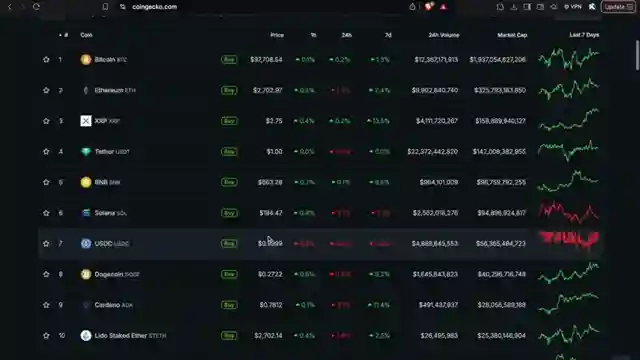Click the Buy button for Dogecoin
Screen dimensions: 640x360
coord(229,274)
